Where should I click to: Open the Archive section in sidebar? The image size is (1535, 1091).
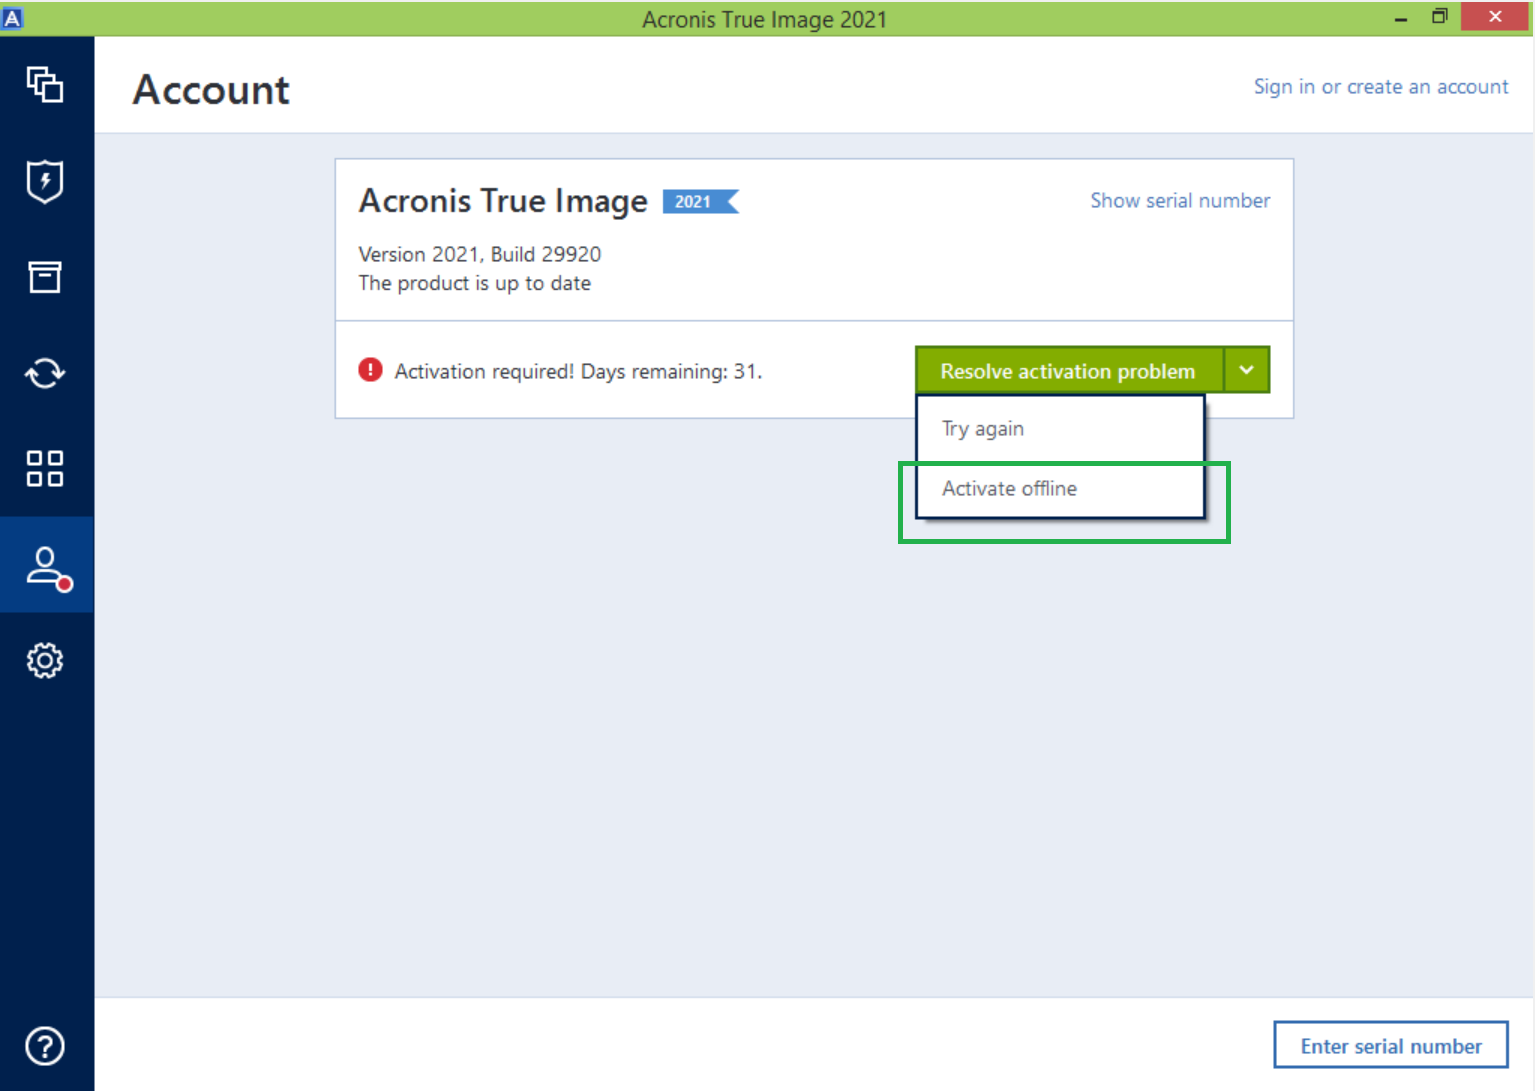coord(45,277)
